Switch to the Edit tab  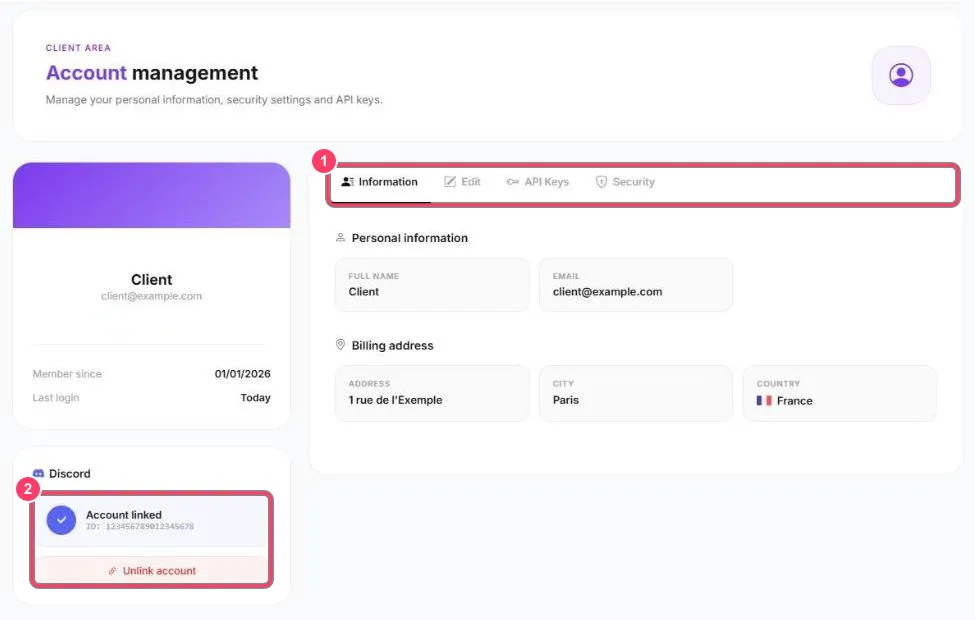462,182
